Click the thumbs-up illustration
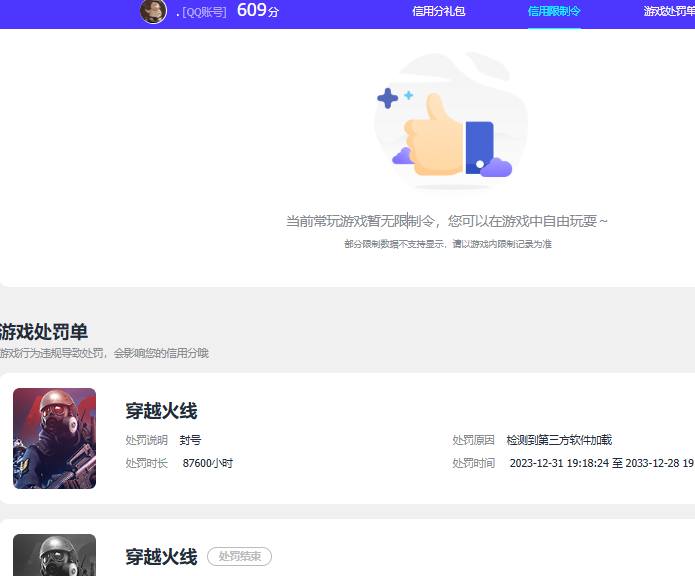695x576 pixels. (451, 121)
